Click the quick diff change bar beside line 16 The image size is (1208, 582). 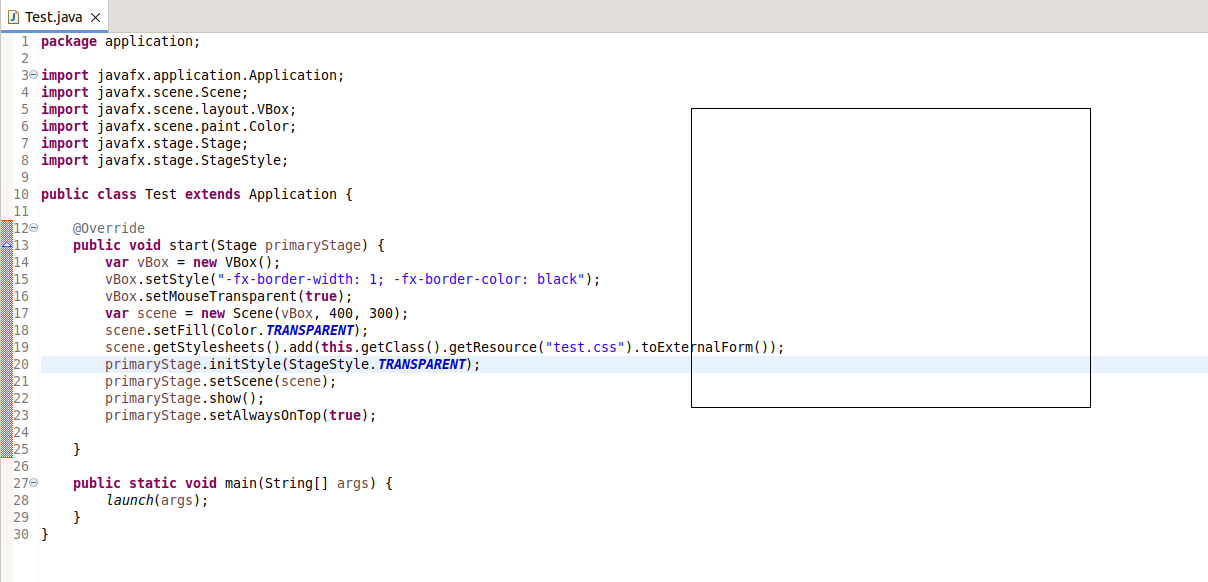point(6,296)
